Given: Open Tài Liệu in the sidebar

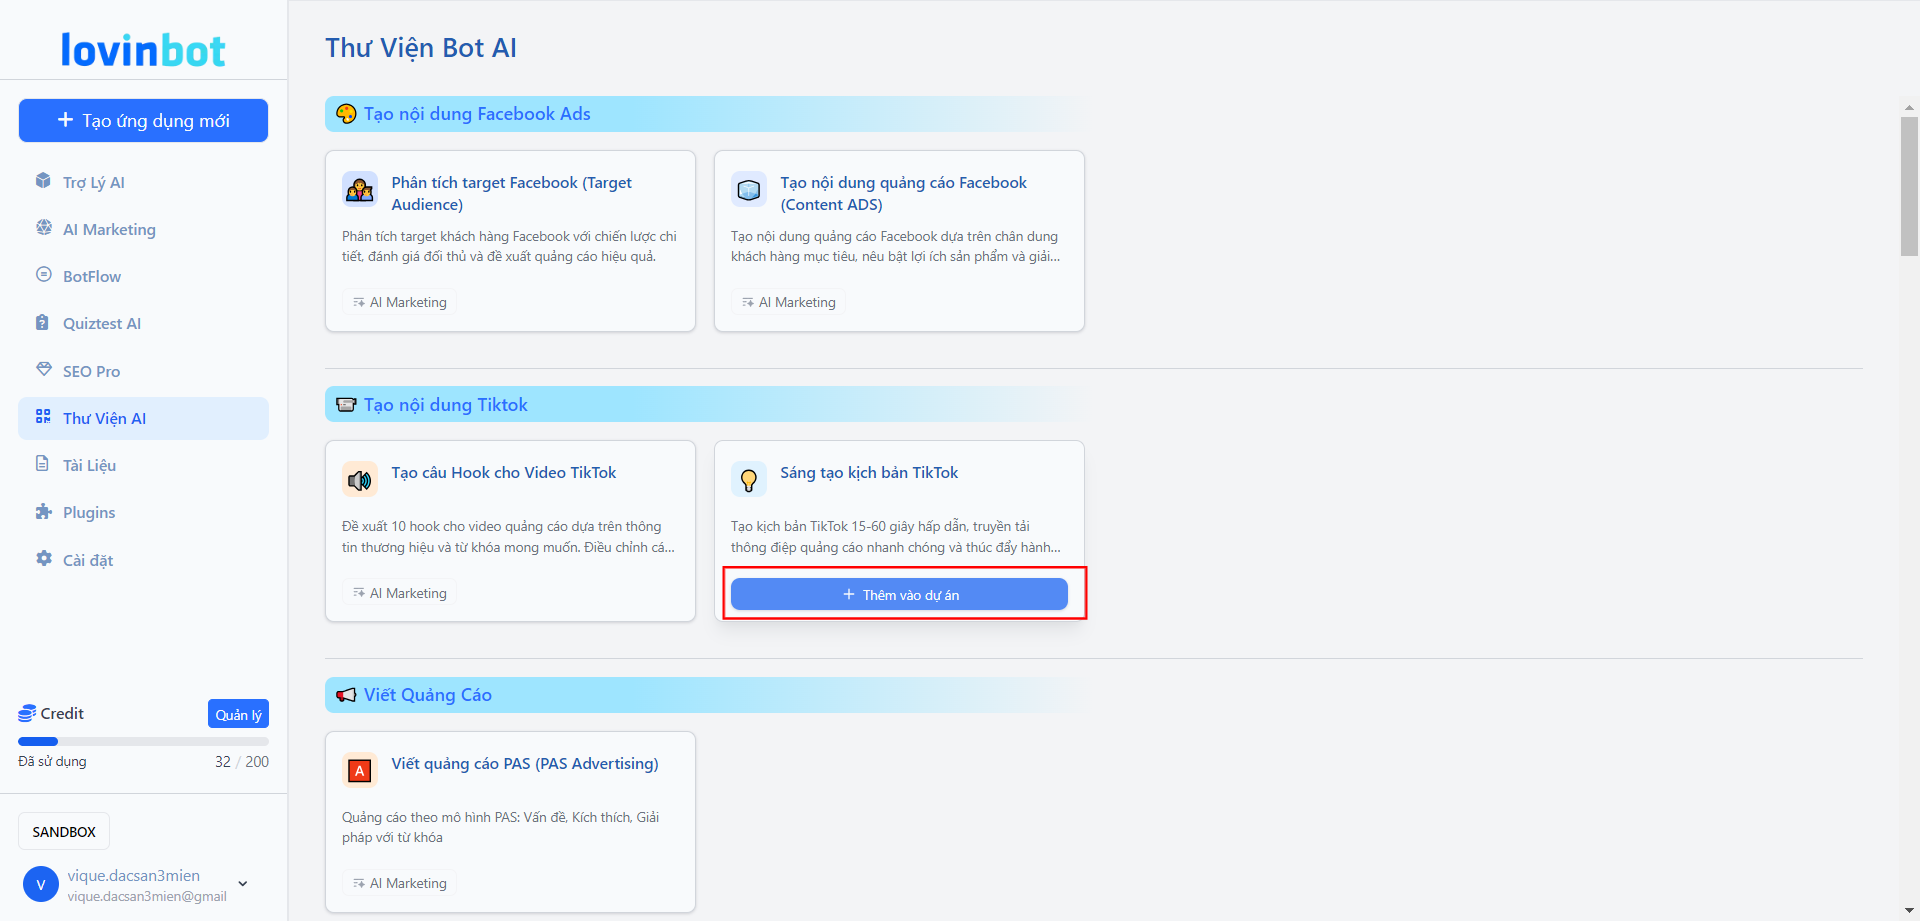Looking at the screenshot, I should point(89,465).
